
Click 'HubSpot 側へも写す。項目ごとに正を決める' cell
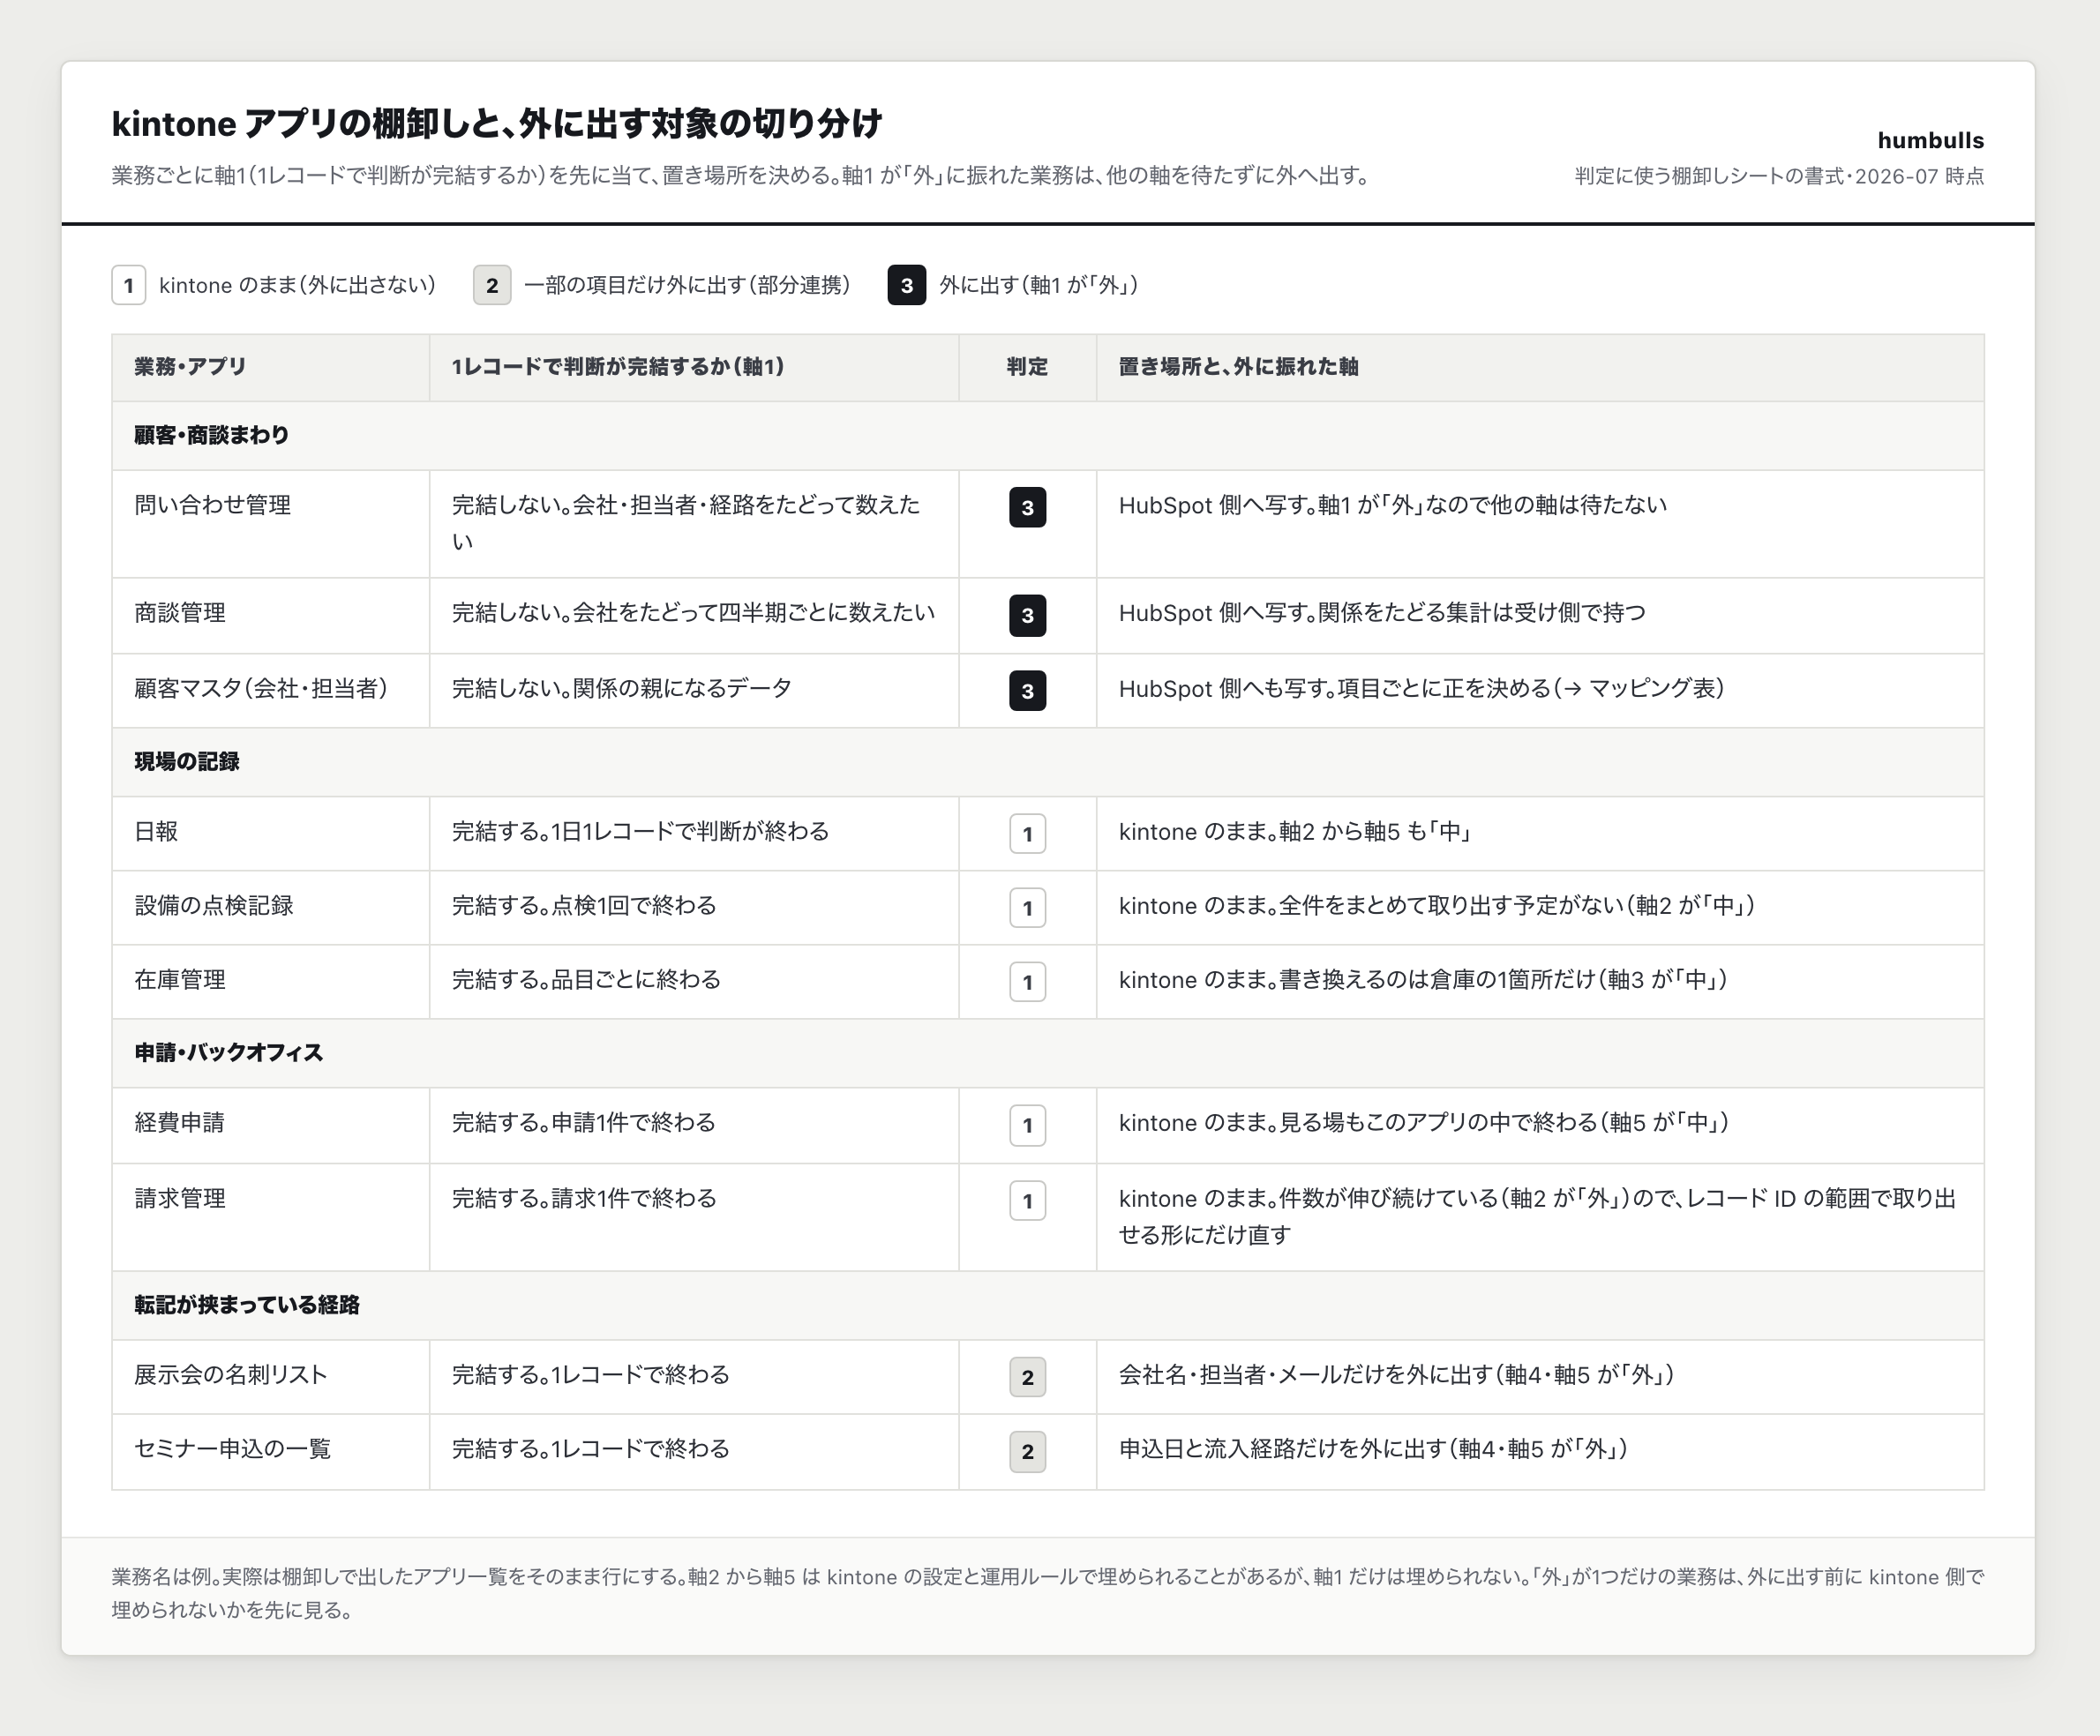(x=1540, y=690)
